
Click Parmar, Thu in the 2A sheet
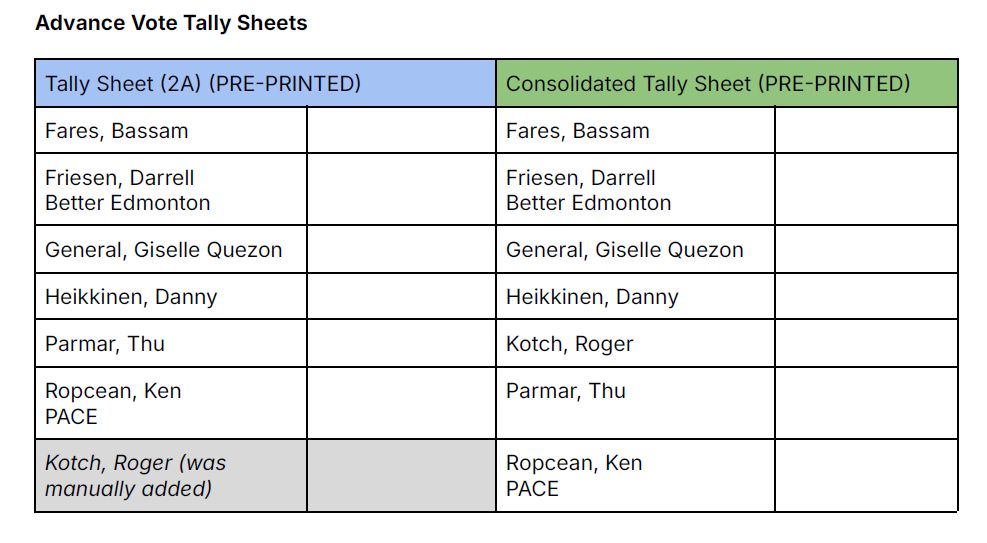105,344
